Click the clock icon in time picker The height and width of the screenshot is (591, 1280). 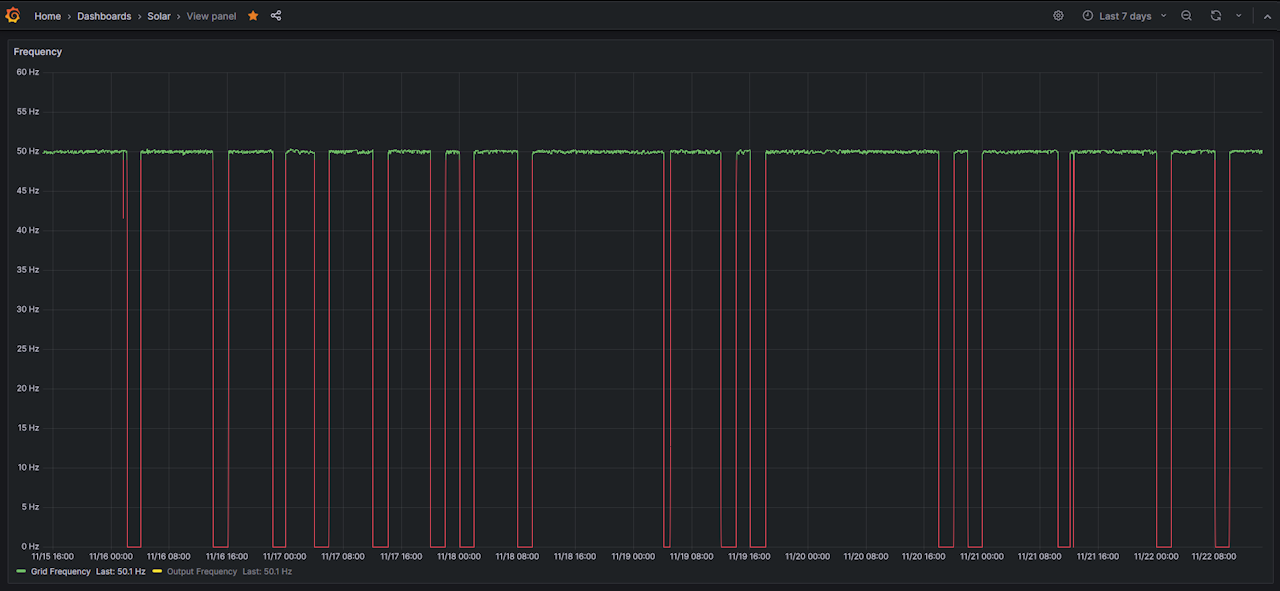[1088, 16]
